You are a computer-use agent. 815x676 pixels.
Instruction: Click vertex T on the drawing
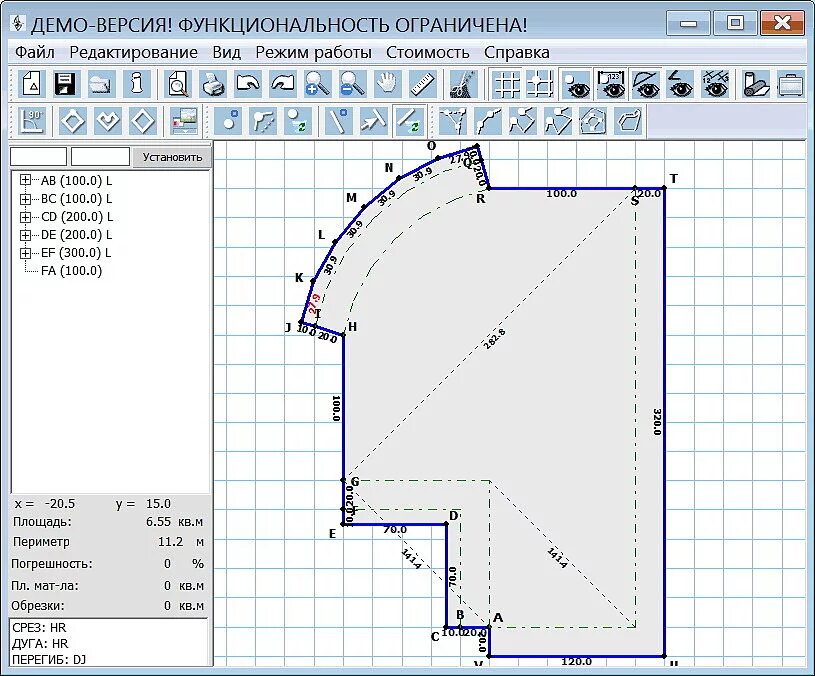click(665, 188)
